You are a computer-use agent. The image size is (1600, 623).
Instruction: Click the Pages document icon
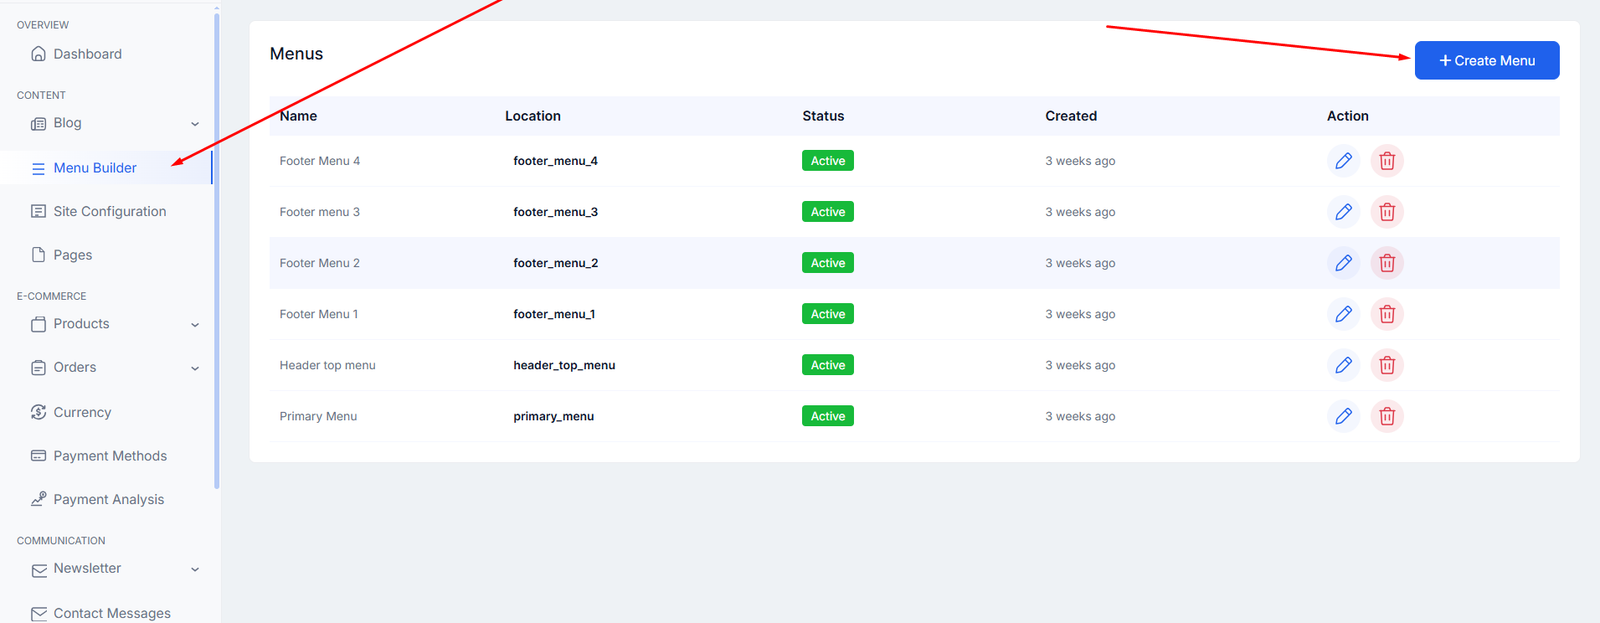click(x=38, y=255)
